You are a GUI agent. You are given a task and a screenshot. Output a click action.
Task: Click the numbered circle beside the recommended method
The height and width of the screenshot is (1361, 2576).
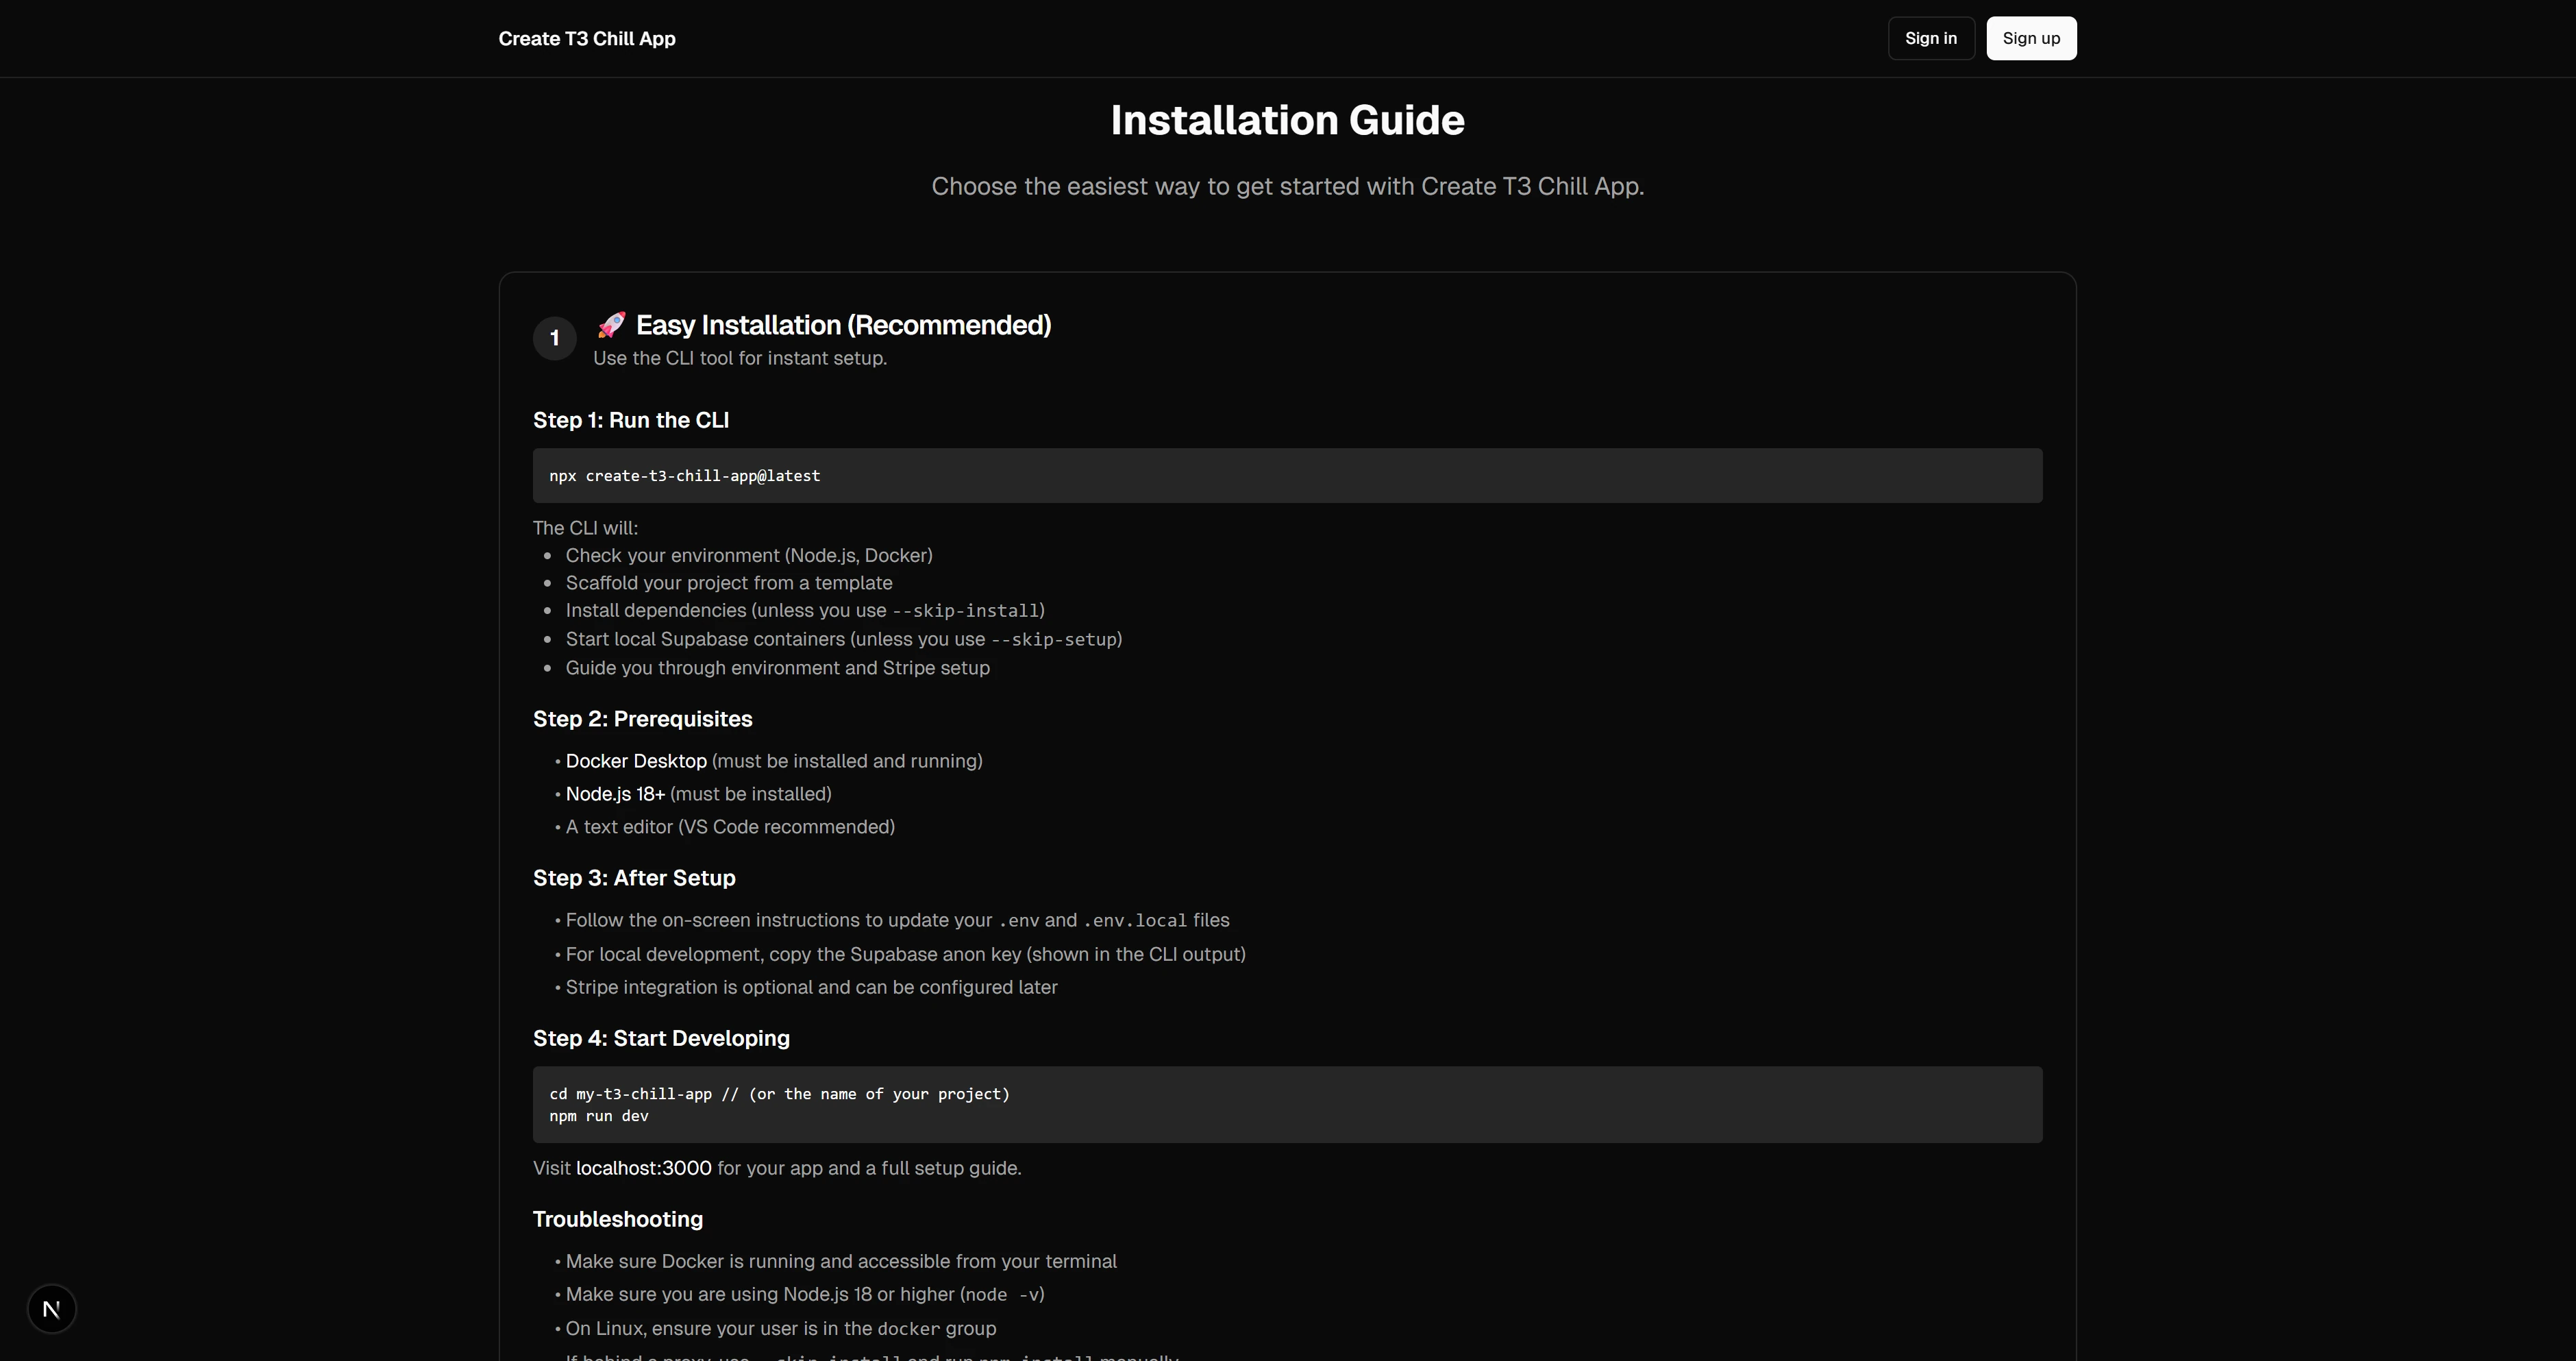point(554,338)
